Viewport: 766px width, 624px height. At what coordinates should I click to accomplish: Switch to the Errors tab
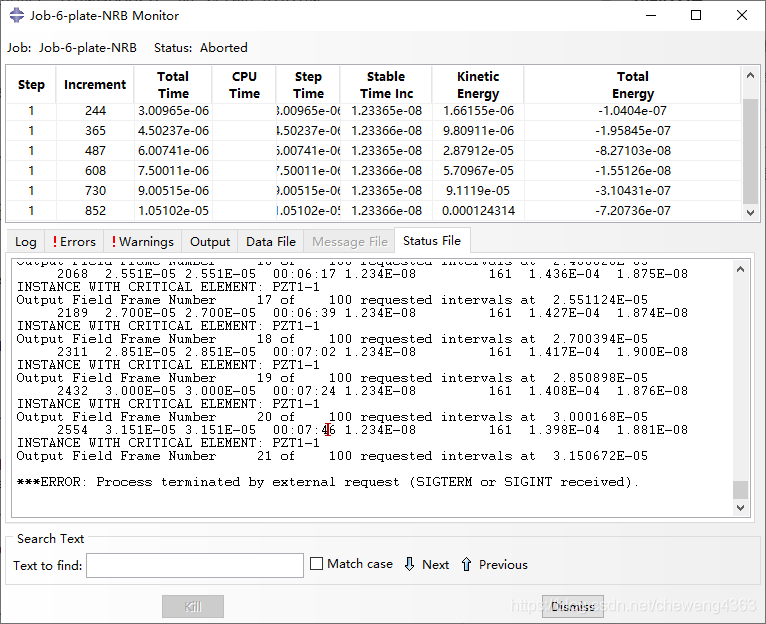pos(74,242)
